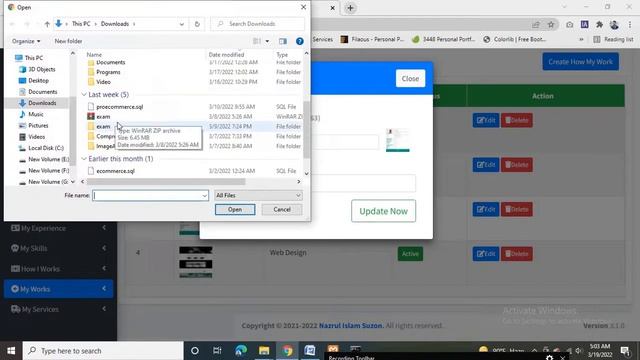Open Chrome extensions puzzle icon
The image size is (640, 360).
(599, 25)
